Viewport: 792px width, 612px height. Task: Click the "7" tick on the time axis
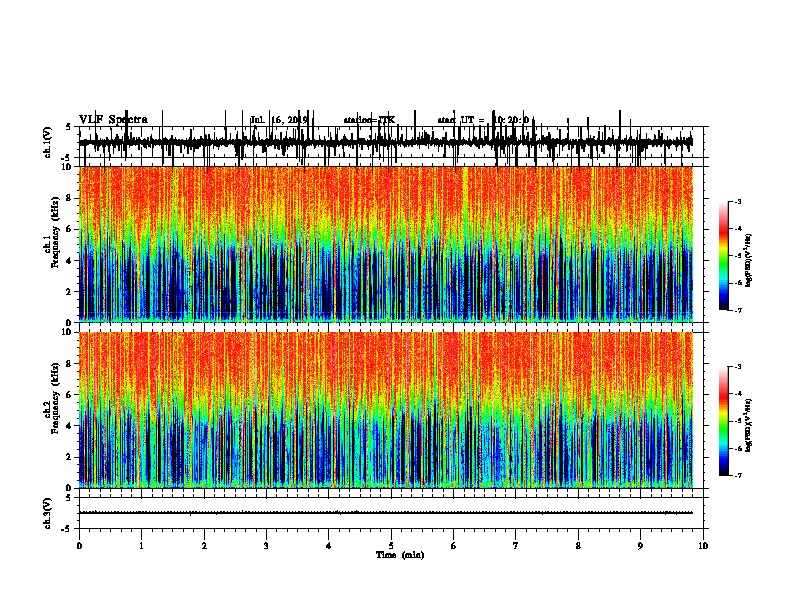[x=516, y=546]
